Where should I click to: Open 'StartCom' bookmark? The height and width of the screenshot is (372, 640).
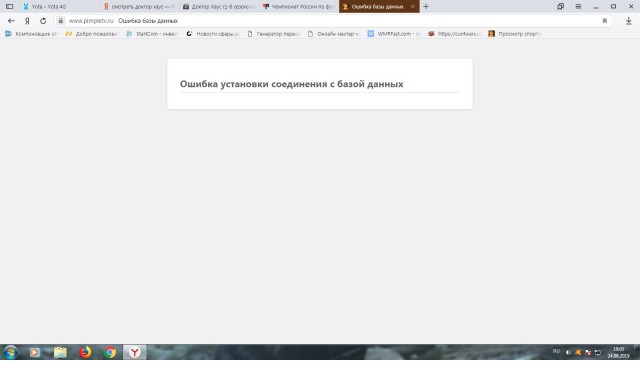point(152,34)
